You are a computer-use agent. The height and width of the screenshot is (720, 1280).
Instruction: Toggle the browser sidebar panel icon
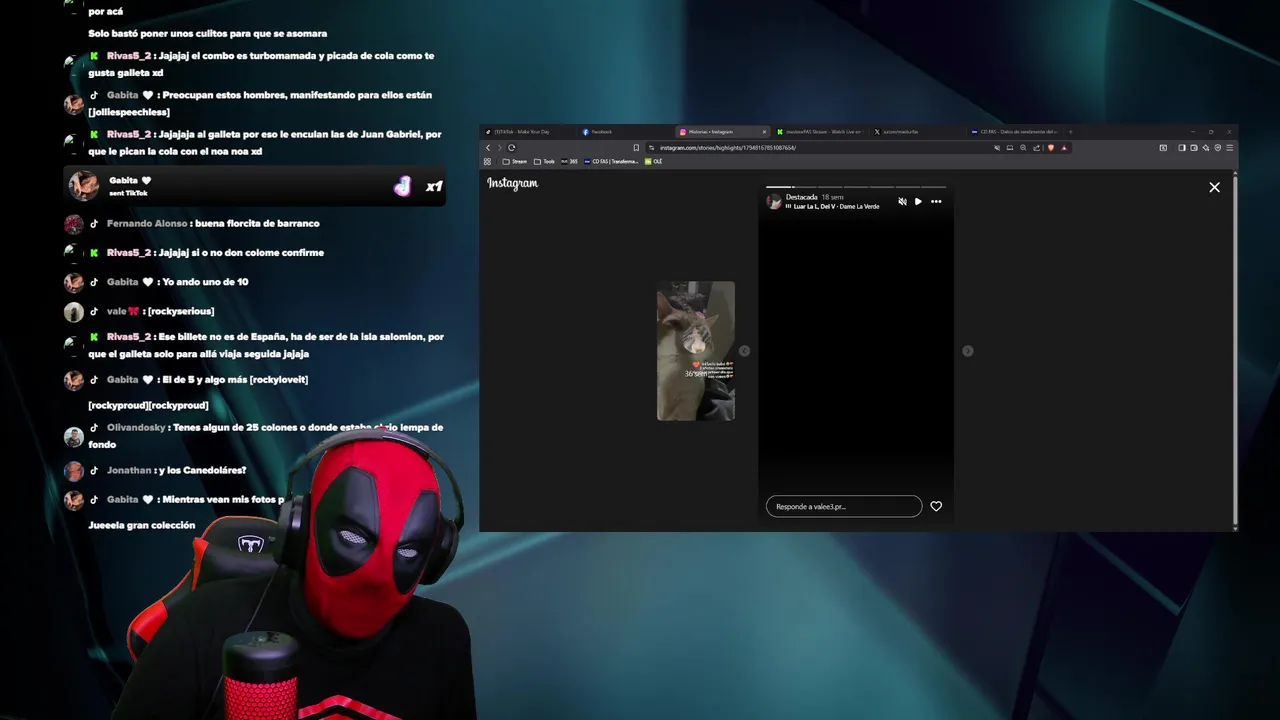pyautogui.click(x=1181, y=148)
